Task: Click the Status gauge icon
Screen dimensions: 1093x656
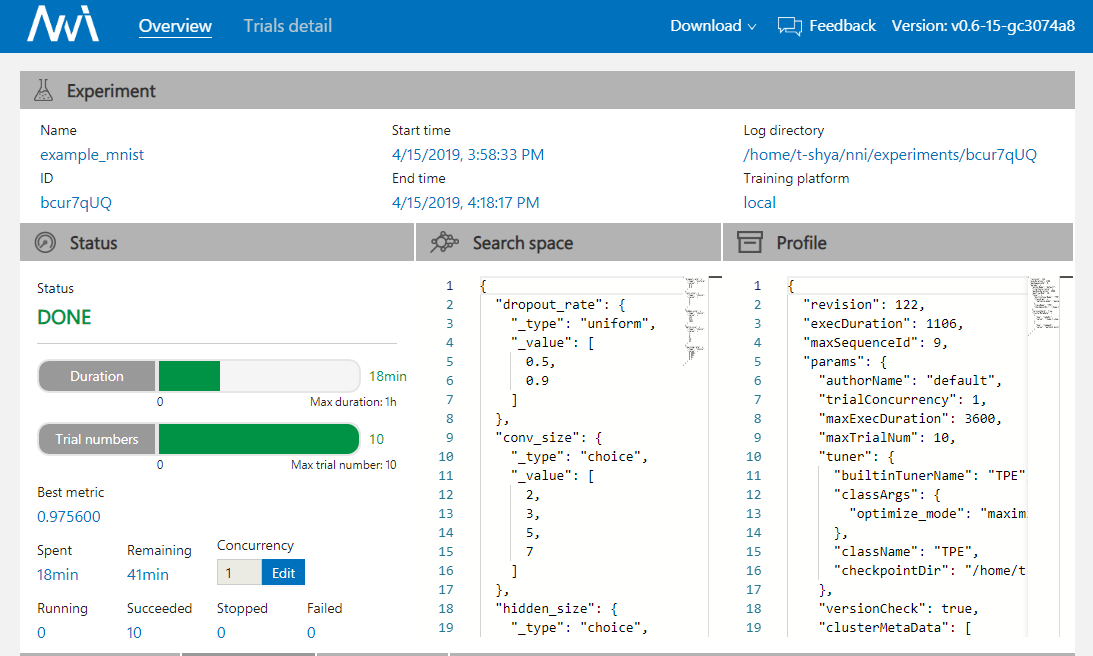Action: pos(45,243)
